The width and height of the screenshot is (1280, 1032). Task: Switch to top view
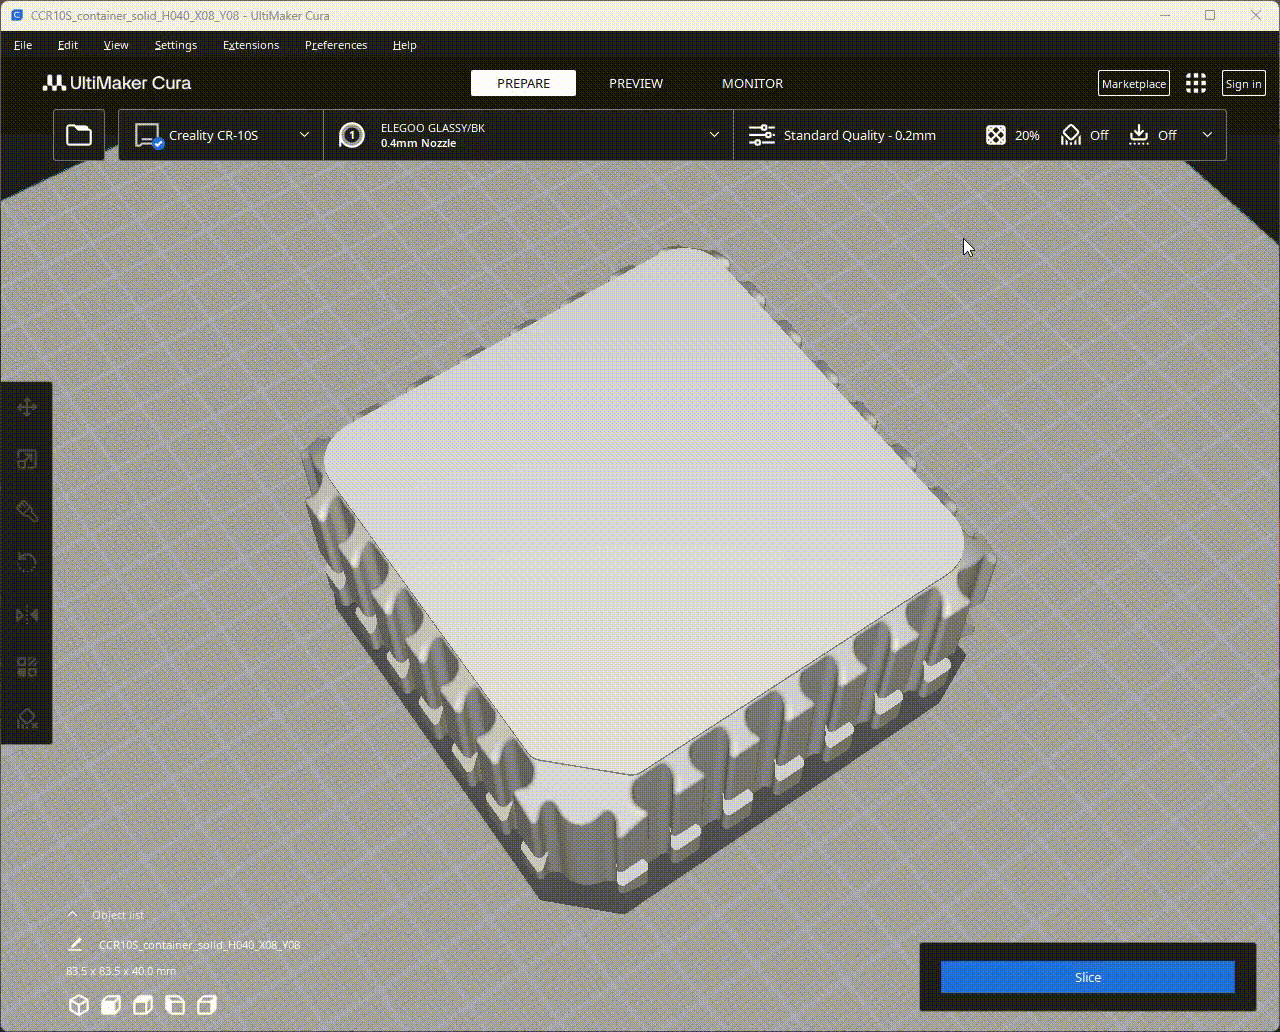(x=143, y=1005)
